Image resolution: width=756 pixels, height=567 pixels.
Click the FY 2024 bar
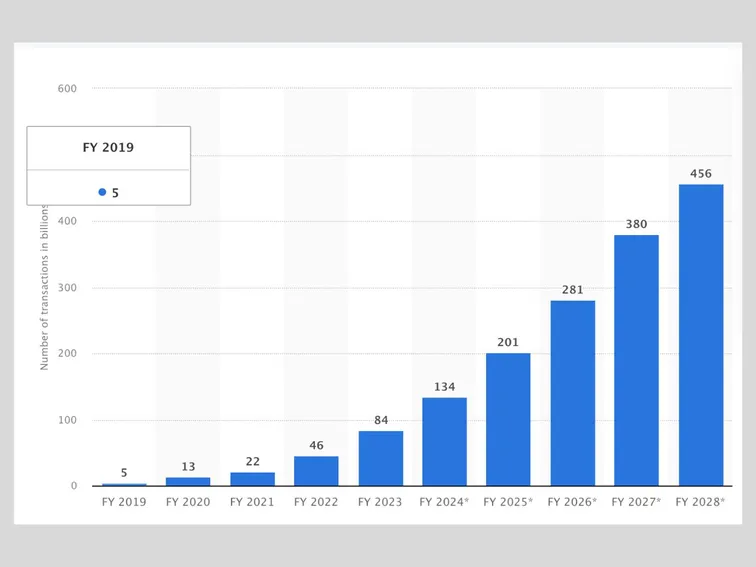click(444, 441)
